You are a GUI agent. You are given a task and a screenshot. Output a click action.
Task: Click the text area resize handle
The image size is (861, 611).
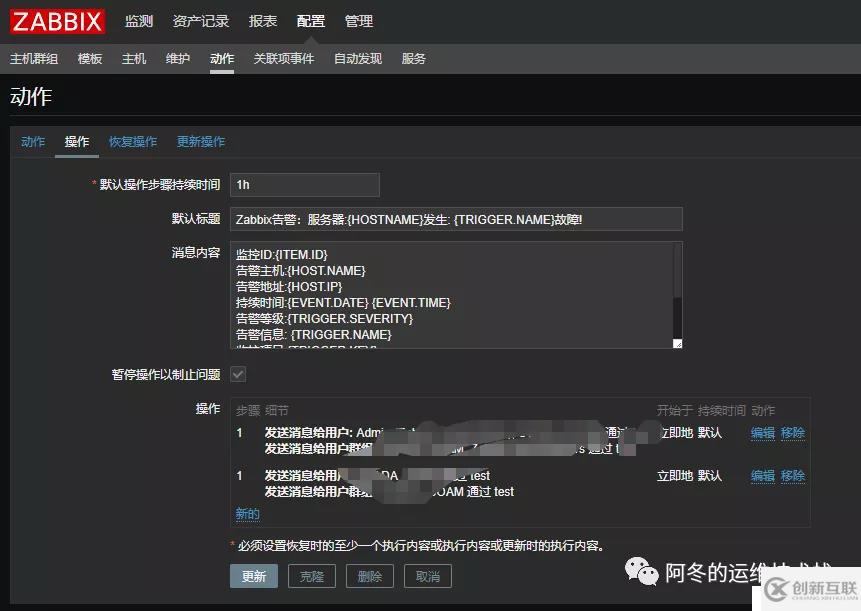(x=678, y=344)
